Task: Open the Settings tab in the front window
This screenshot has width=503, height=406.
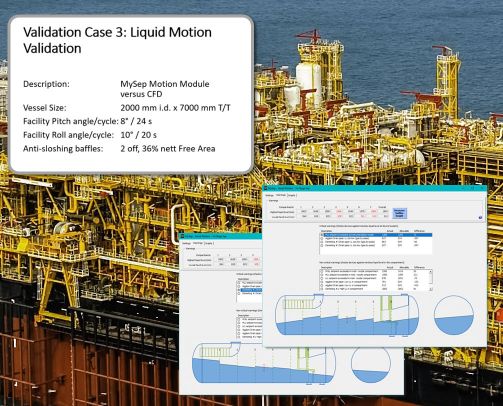Action: click(x=269, y=195)
